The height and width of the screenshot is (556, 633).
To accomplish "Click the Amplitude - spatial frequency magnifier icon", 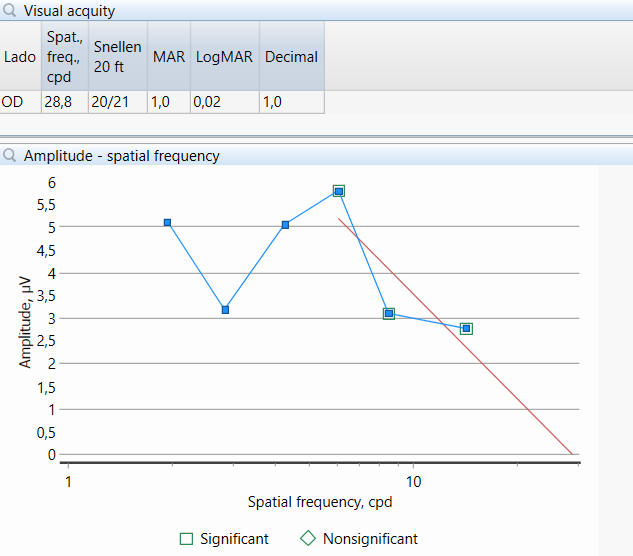I will pyautogui.click(x=9, y=155).
